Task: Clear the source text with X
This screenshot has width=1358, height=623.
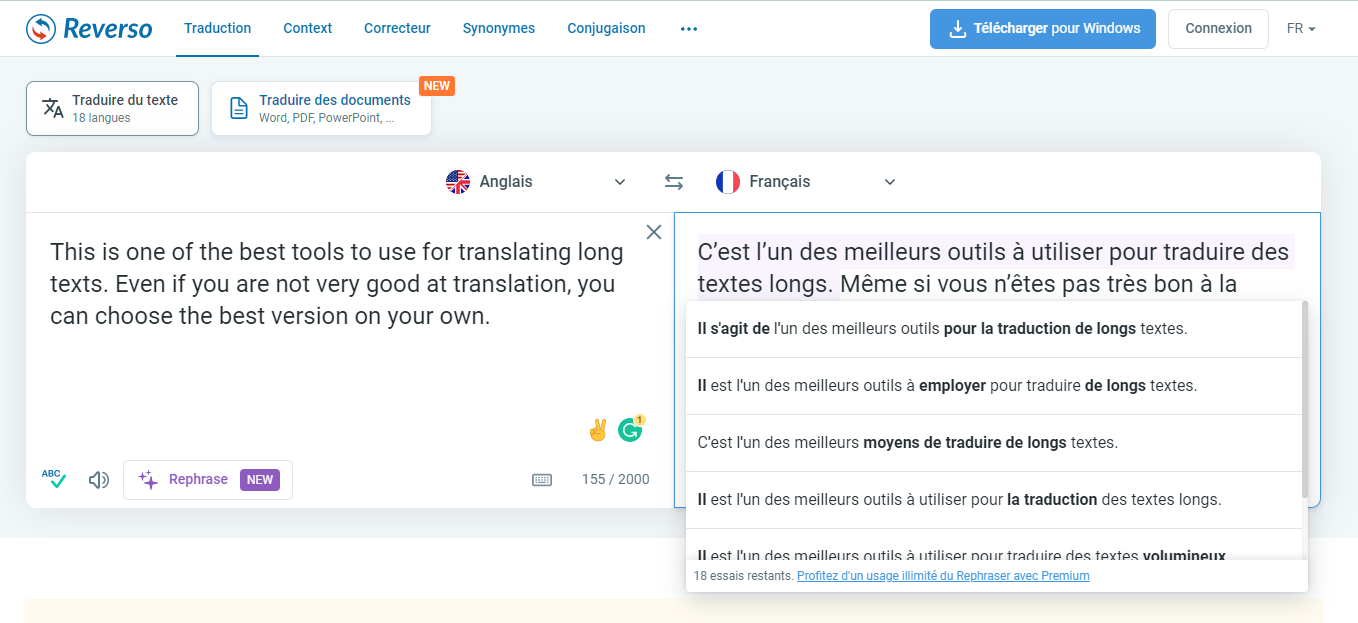Action: [x=654, y=232]
